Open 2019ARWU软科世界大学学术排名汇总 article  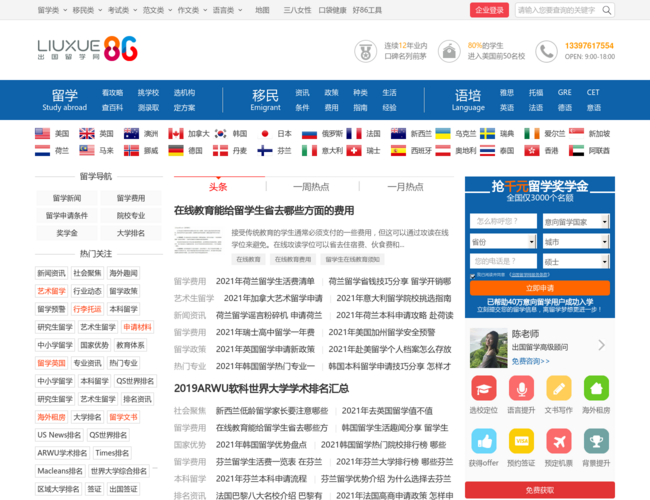click(261, 388)
